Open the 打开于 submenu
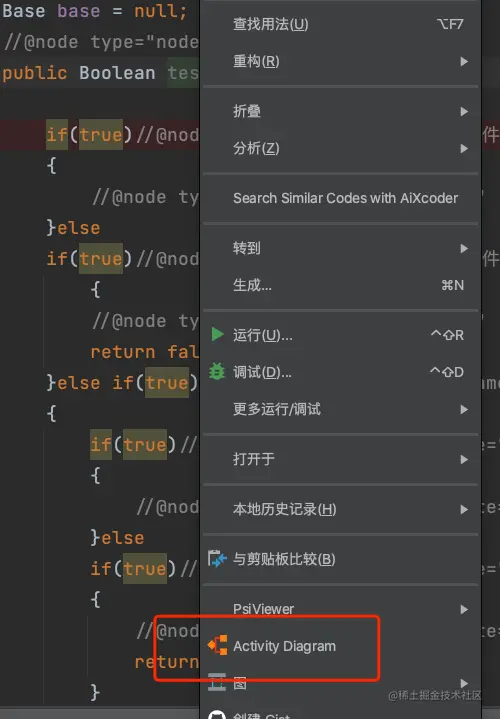Image resolution: width=500 pixels, height=719 pixels. point(340,459)
